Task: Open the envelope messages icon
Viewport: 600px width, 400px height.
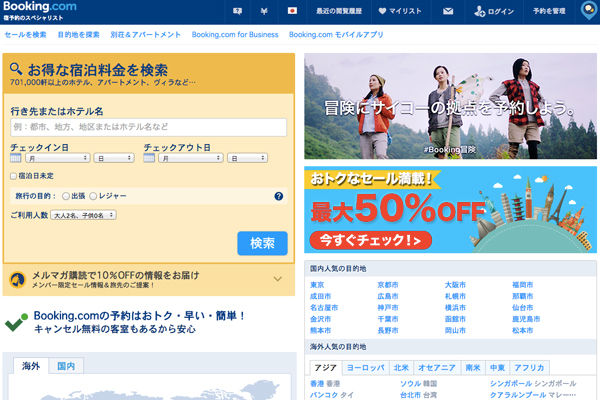Action: 448,11
